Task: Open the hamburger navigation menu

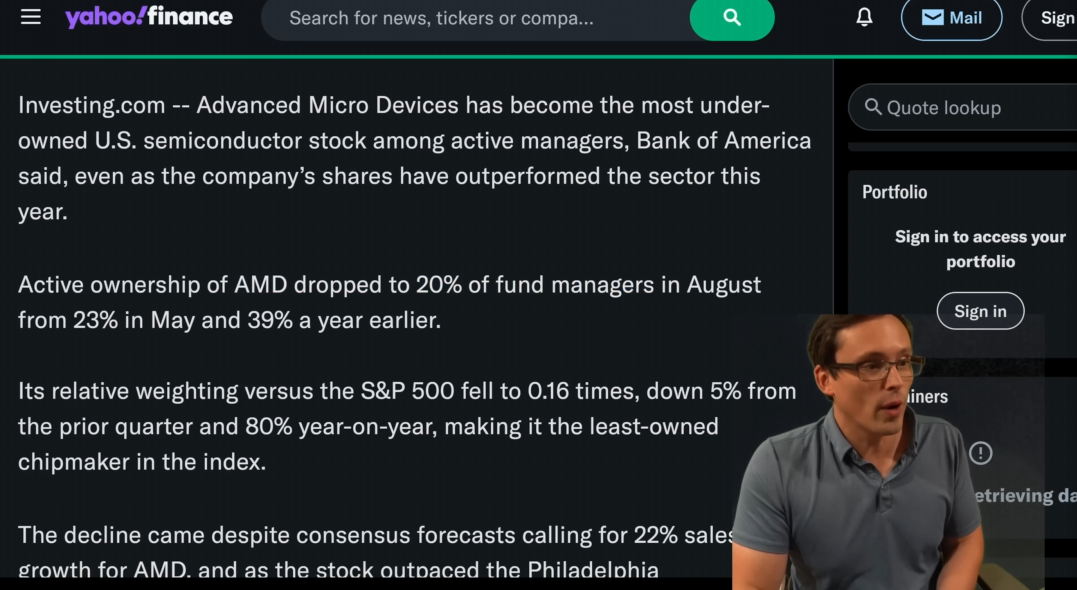Action: (30, 17)
